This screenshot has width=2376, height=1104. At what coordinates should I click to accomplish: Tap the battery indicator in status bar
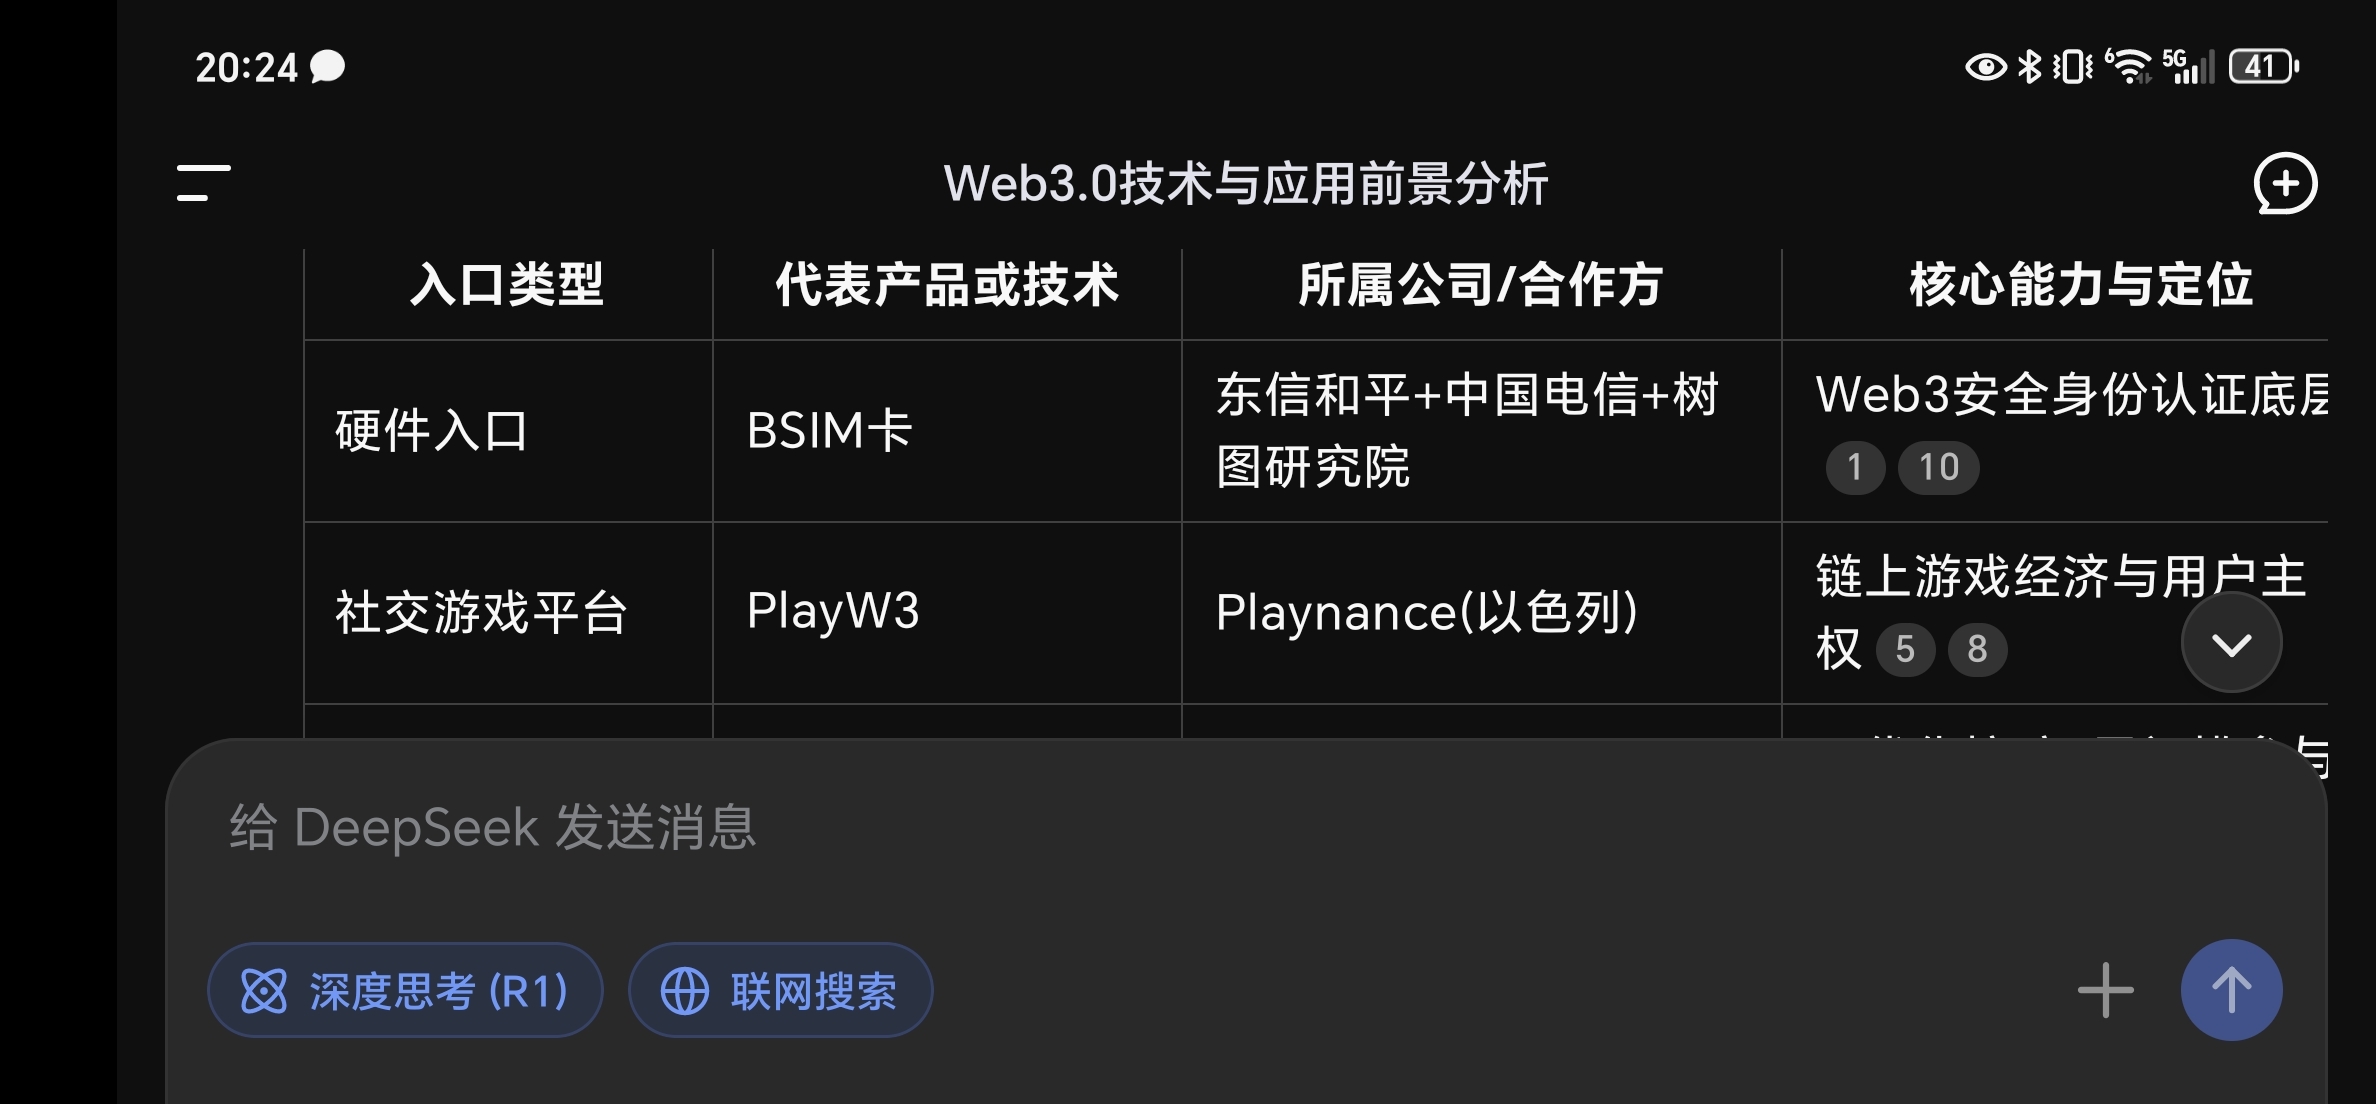(2264, 67)
